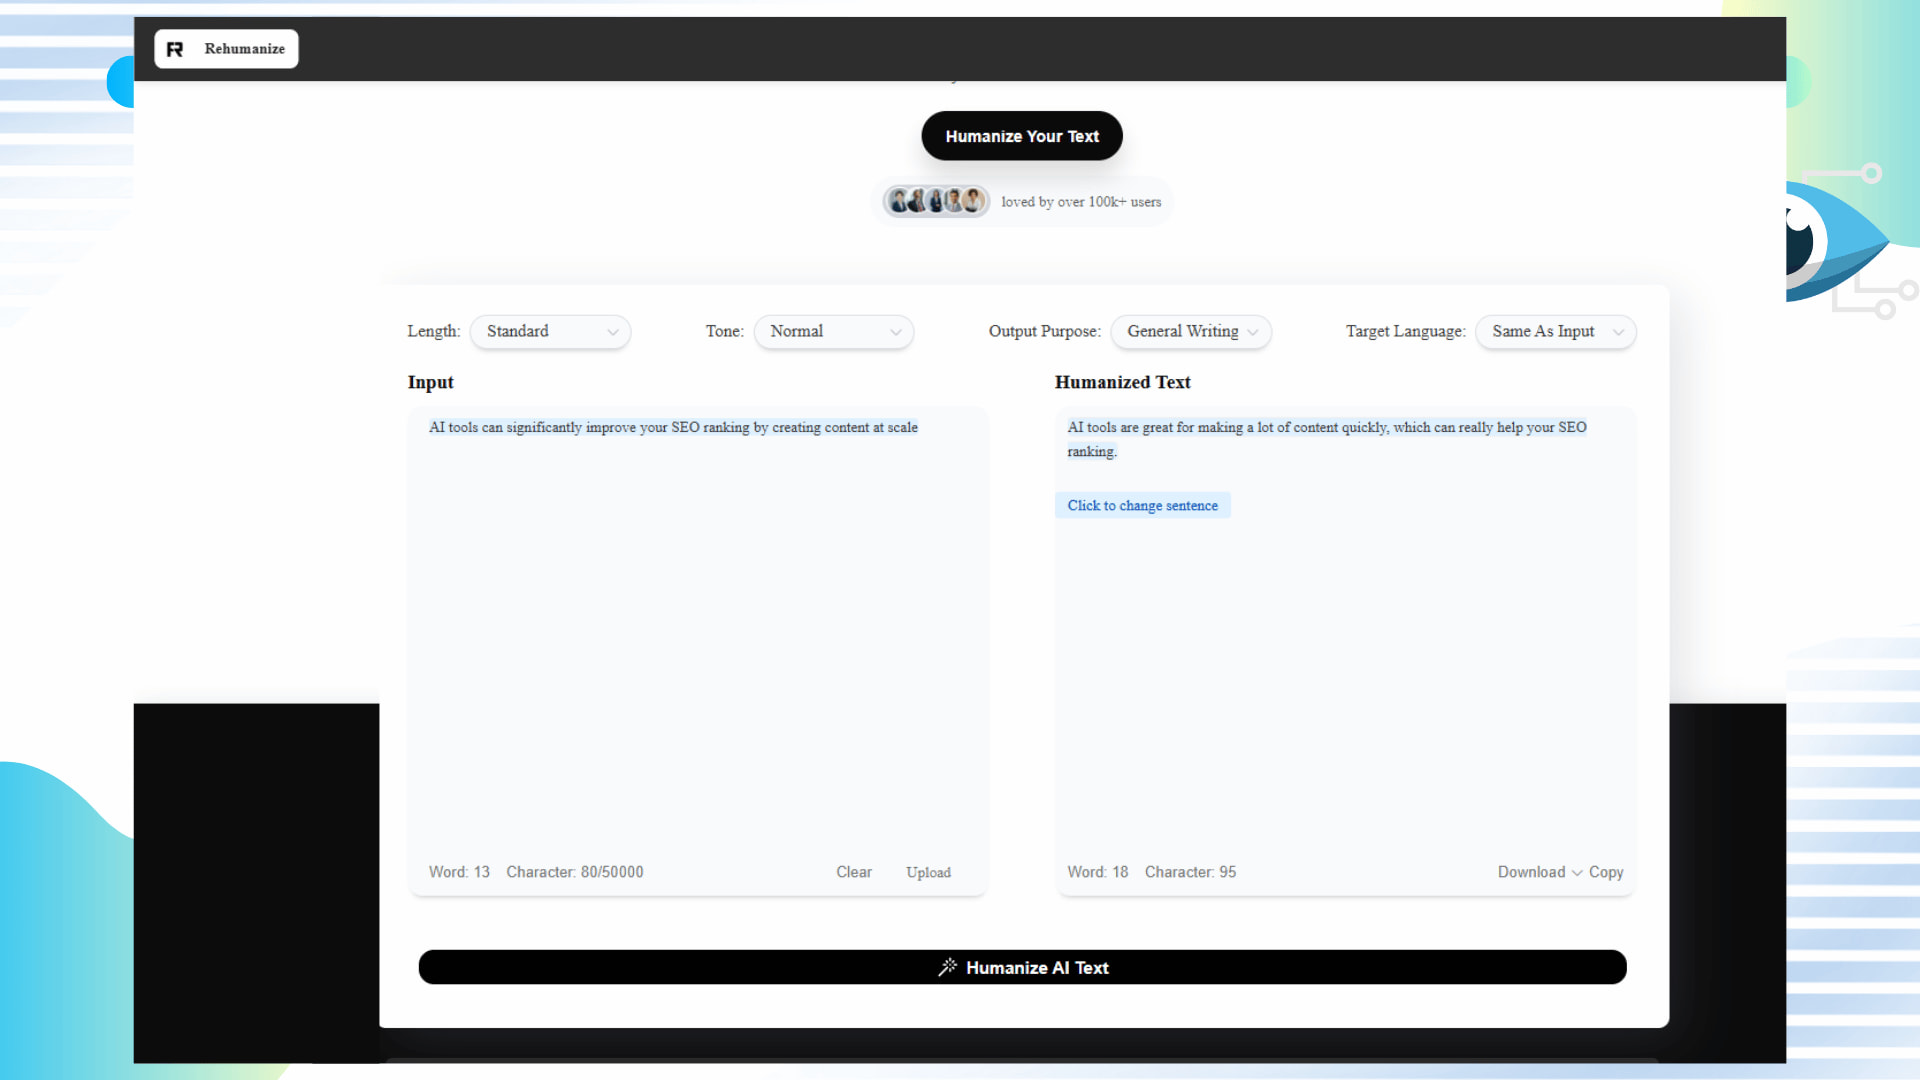Clear the input text

pos(853,872)
